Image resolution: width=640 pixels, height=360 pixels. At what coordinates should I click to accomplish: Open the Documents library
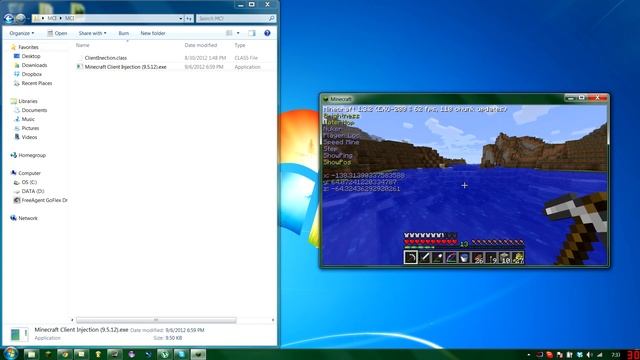coord(34,110)
